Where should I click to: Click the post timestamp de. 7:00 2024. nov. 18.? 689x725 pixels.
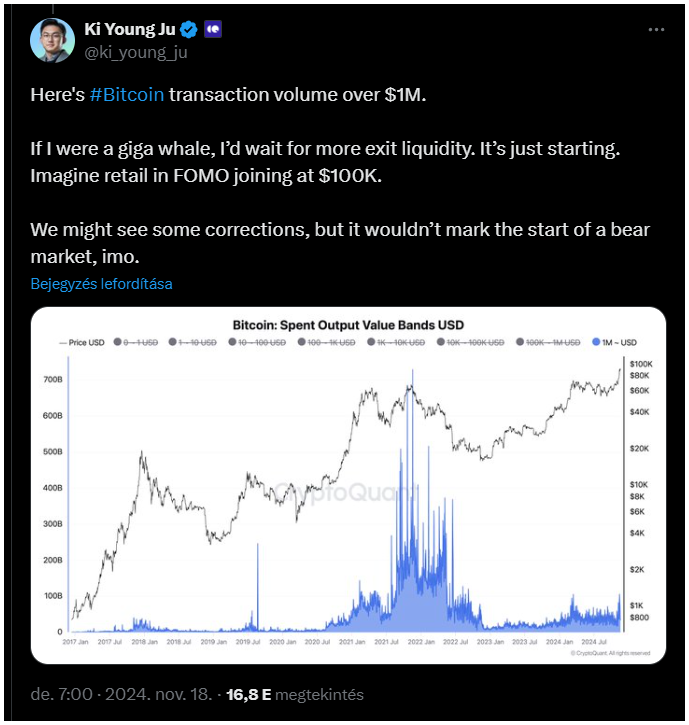click(x=121, y=694)
